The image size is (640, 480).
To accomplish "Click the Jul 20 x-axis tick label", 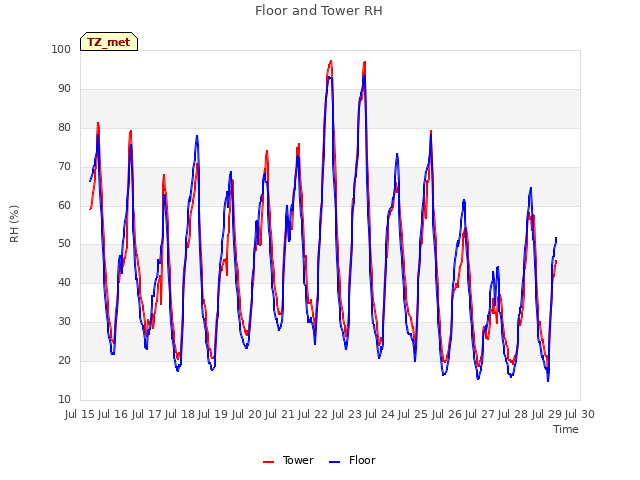I will [x=247, y=414].
